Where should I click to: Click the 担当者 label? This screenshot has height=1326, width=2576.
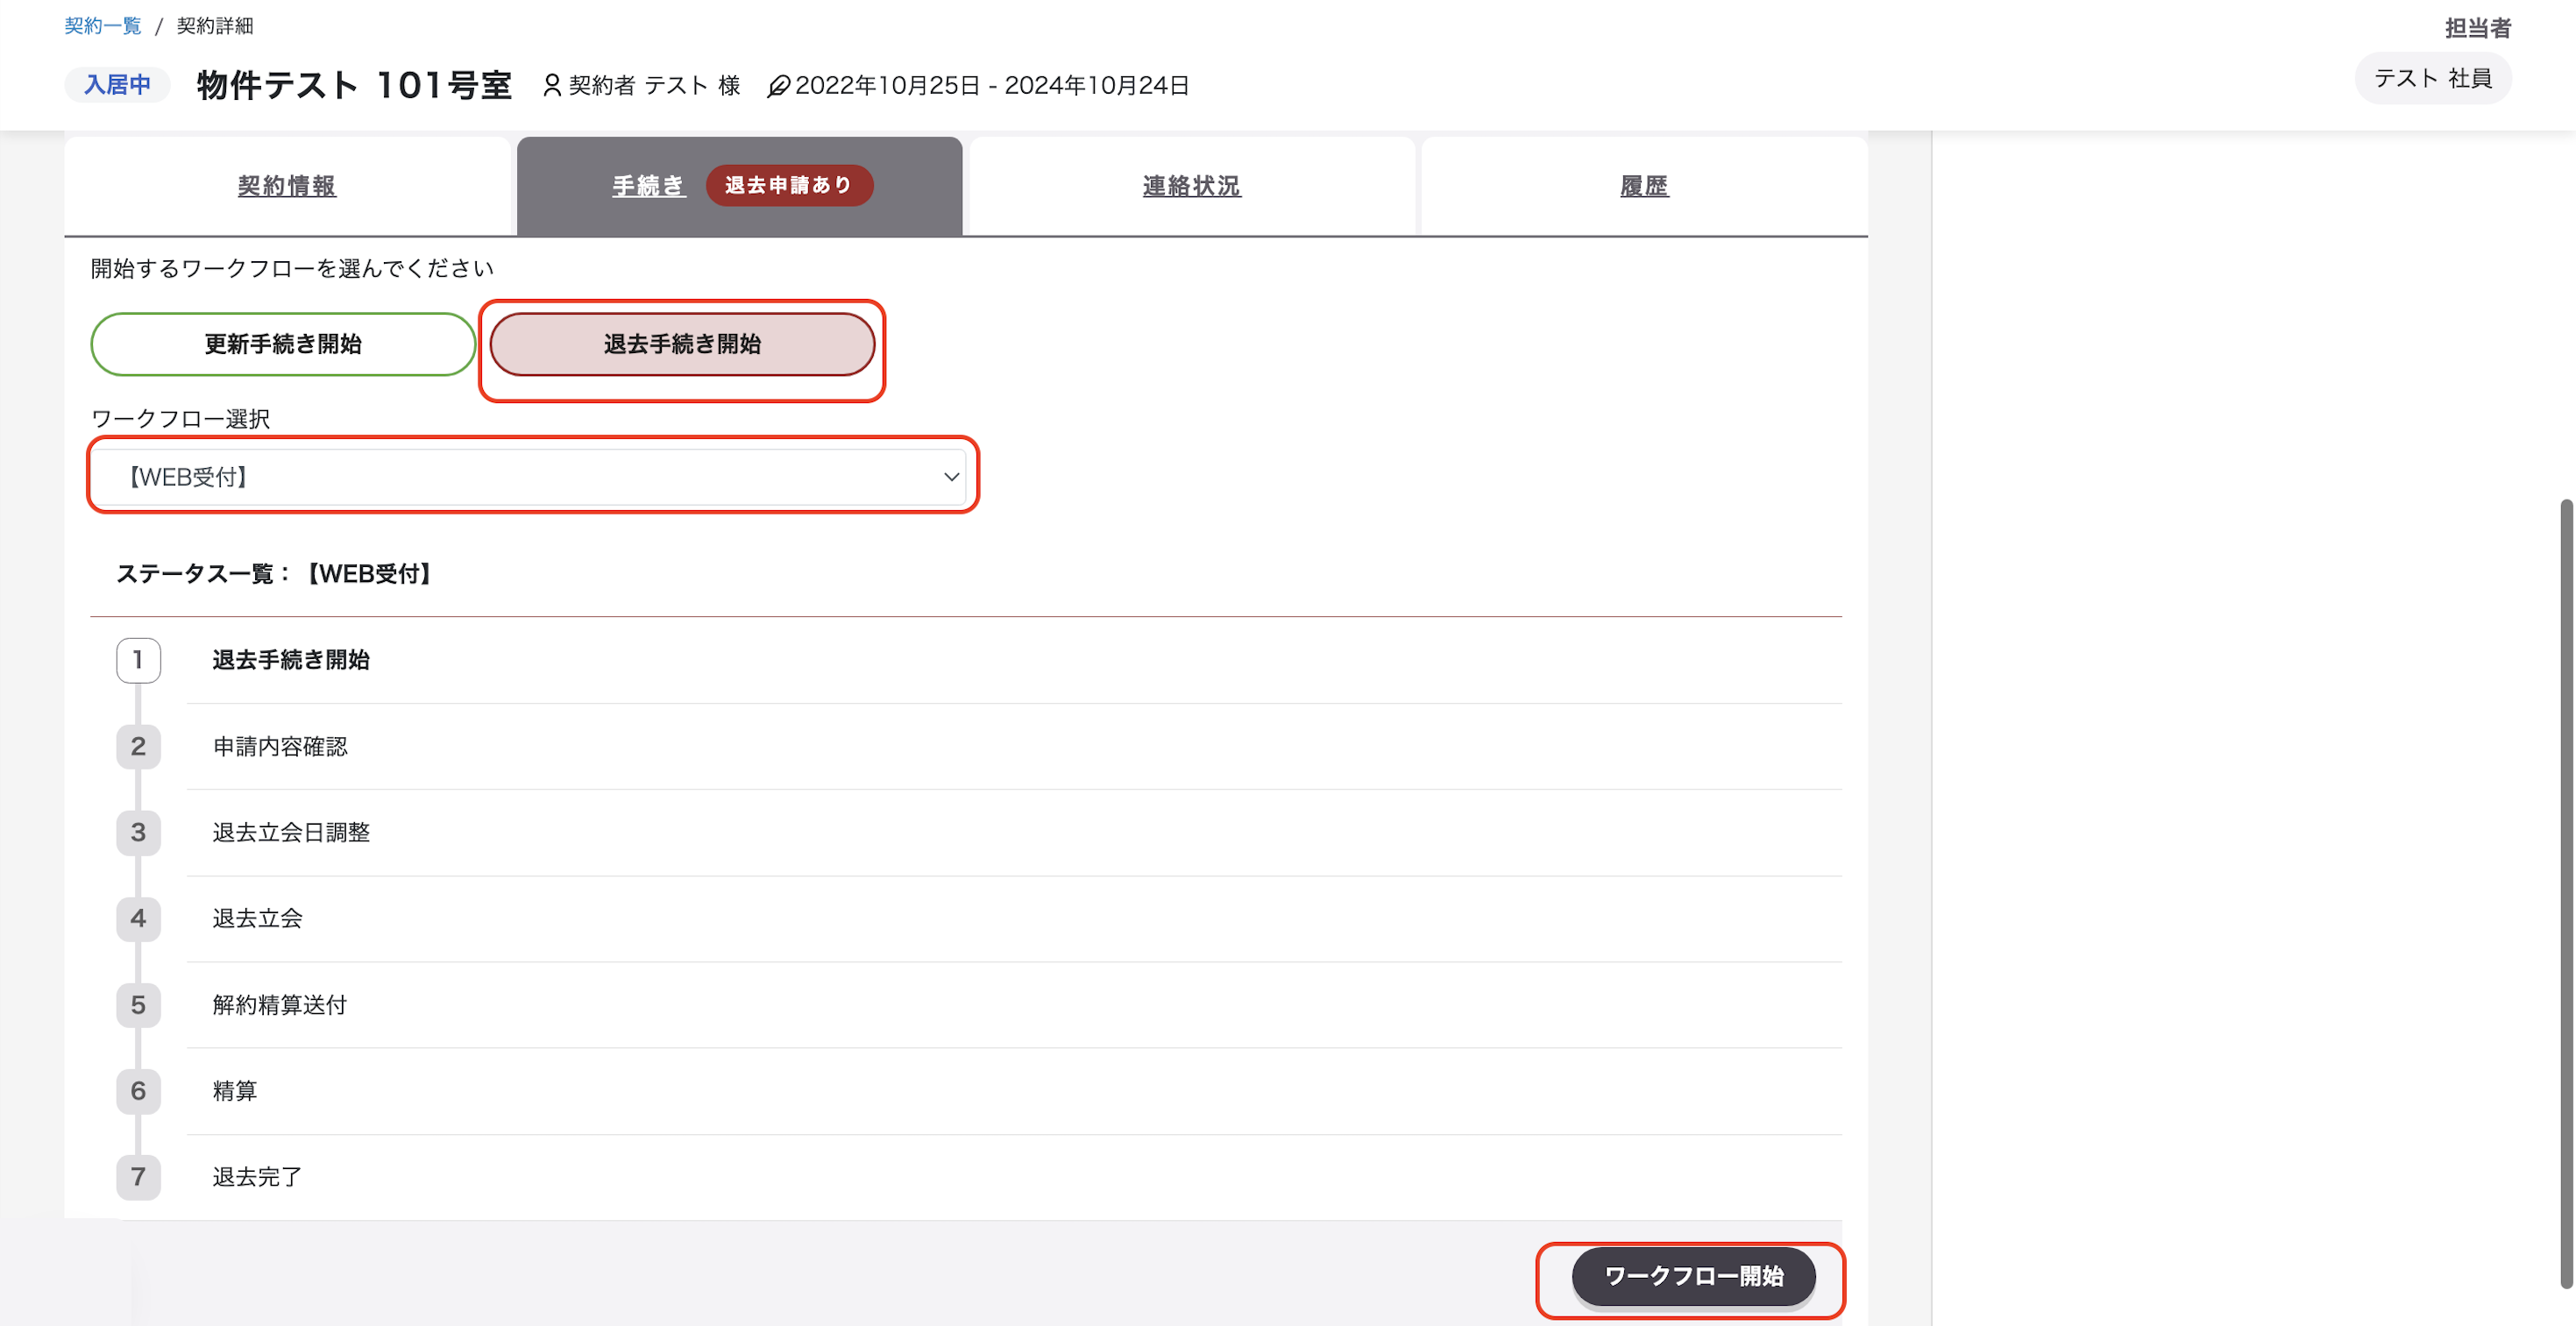tap(2478, 28)
